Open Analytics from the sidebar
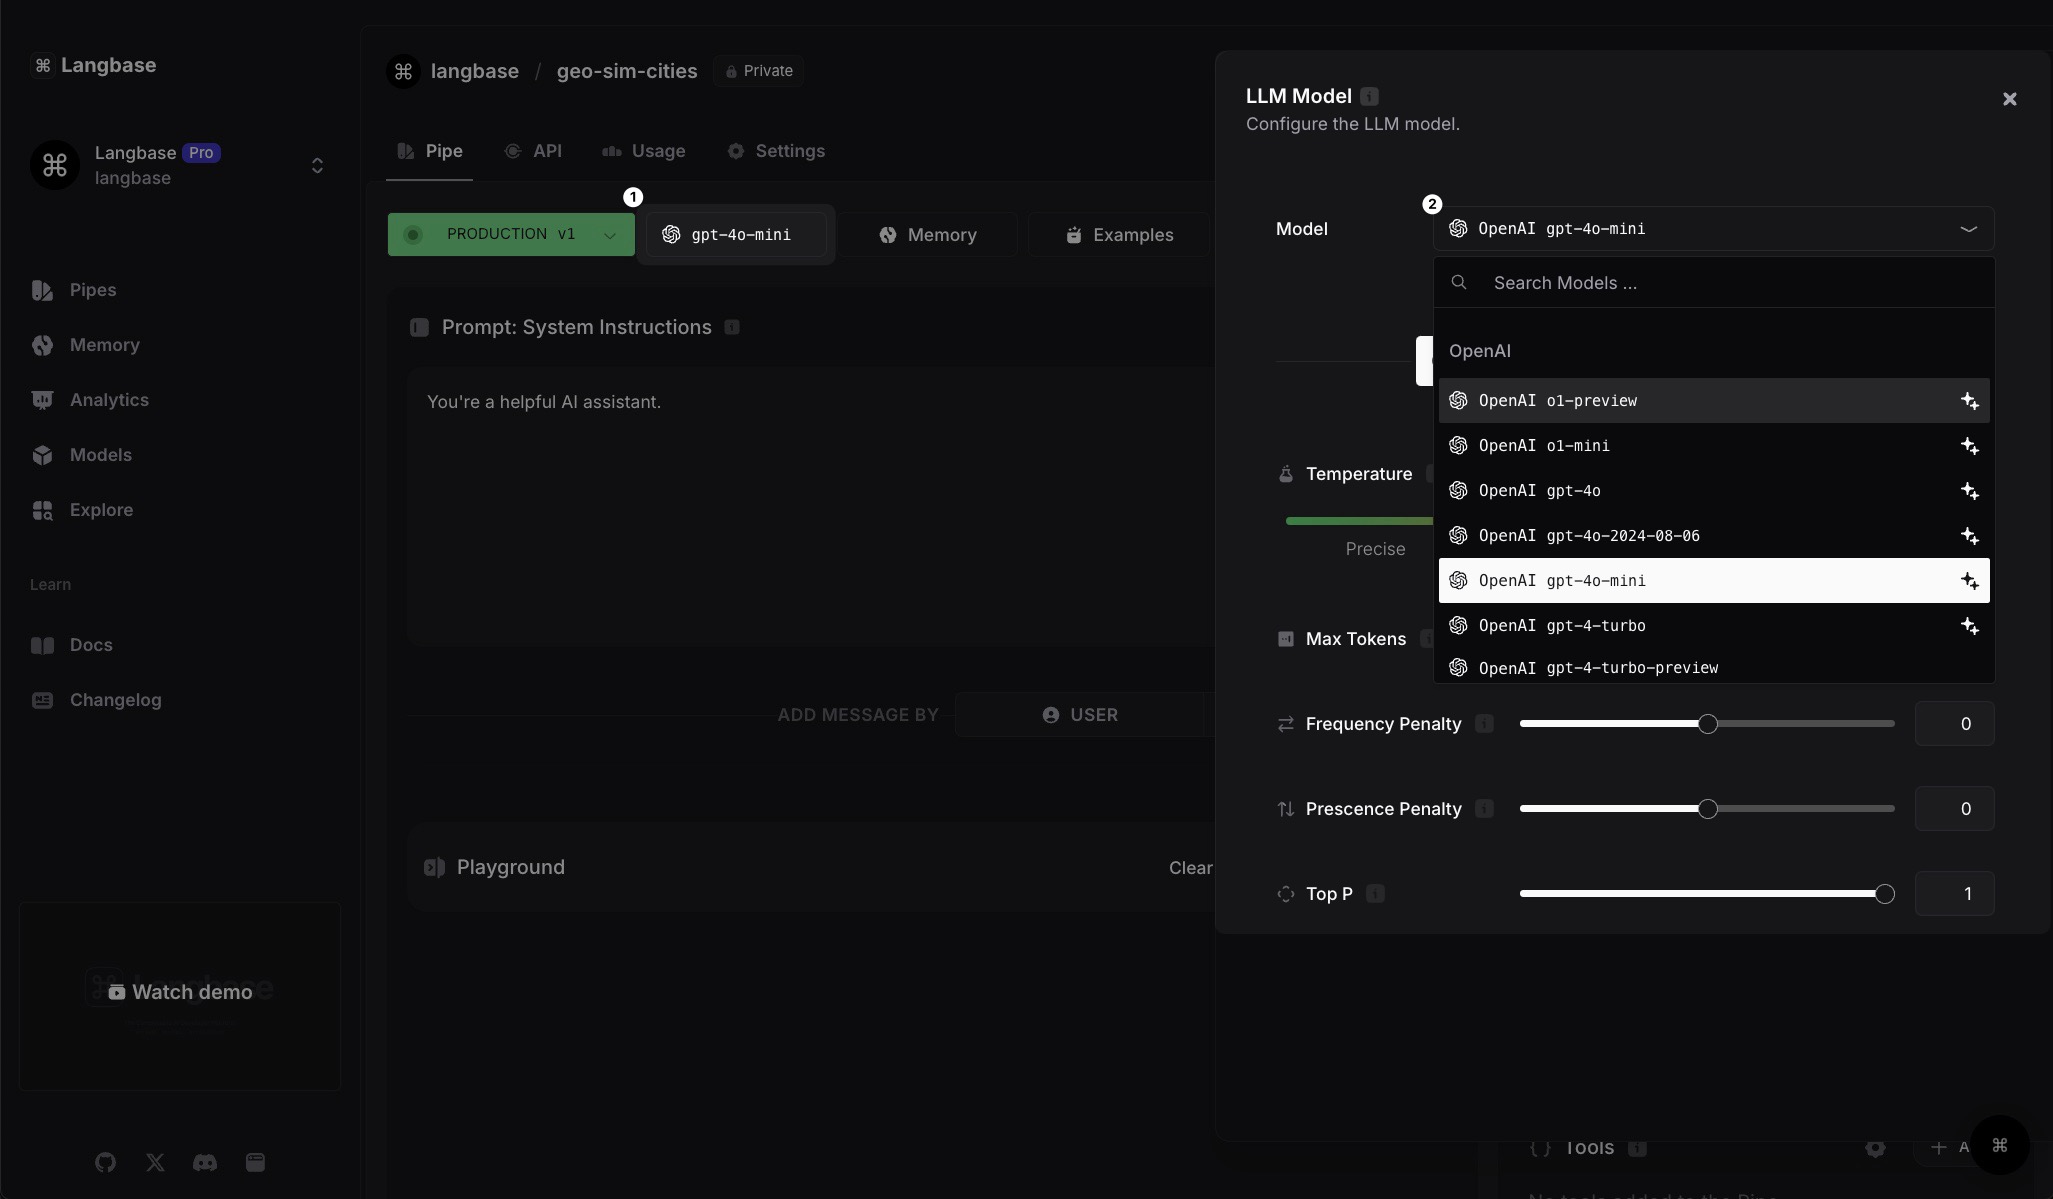Image resolution: width=2053 pixels, height=1199 pixels. 108,400
